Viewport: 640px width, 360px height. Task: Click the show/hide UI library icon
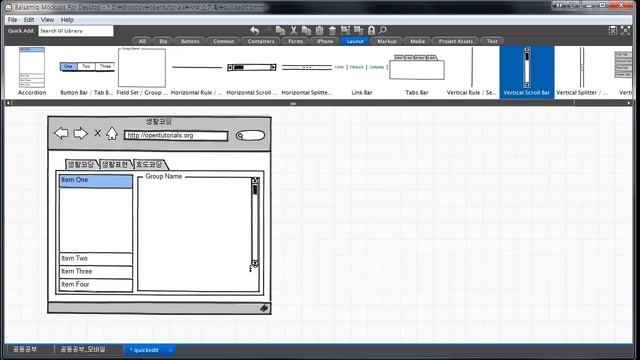click(613, 30)
